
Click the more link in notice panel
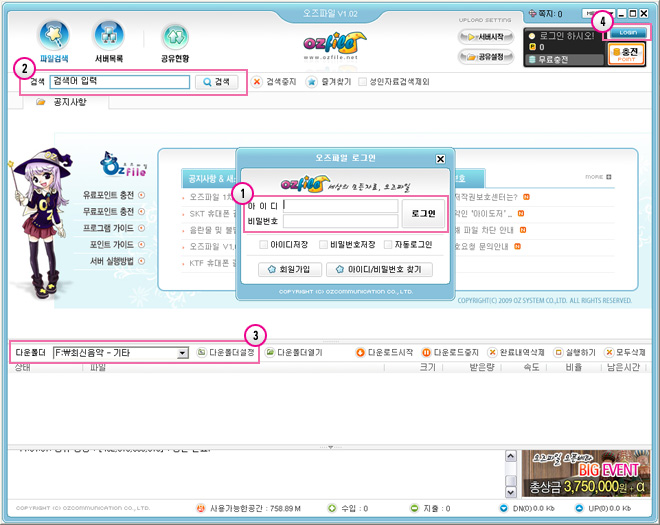(x=598, y=177)
